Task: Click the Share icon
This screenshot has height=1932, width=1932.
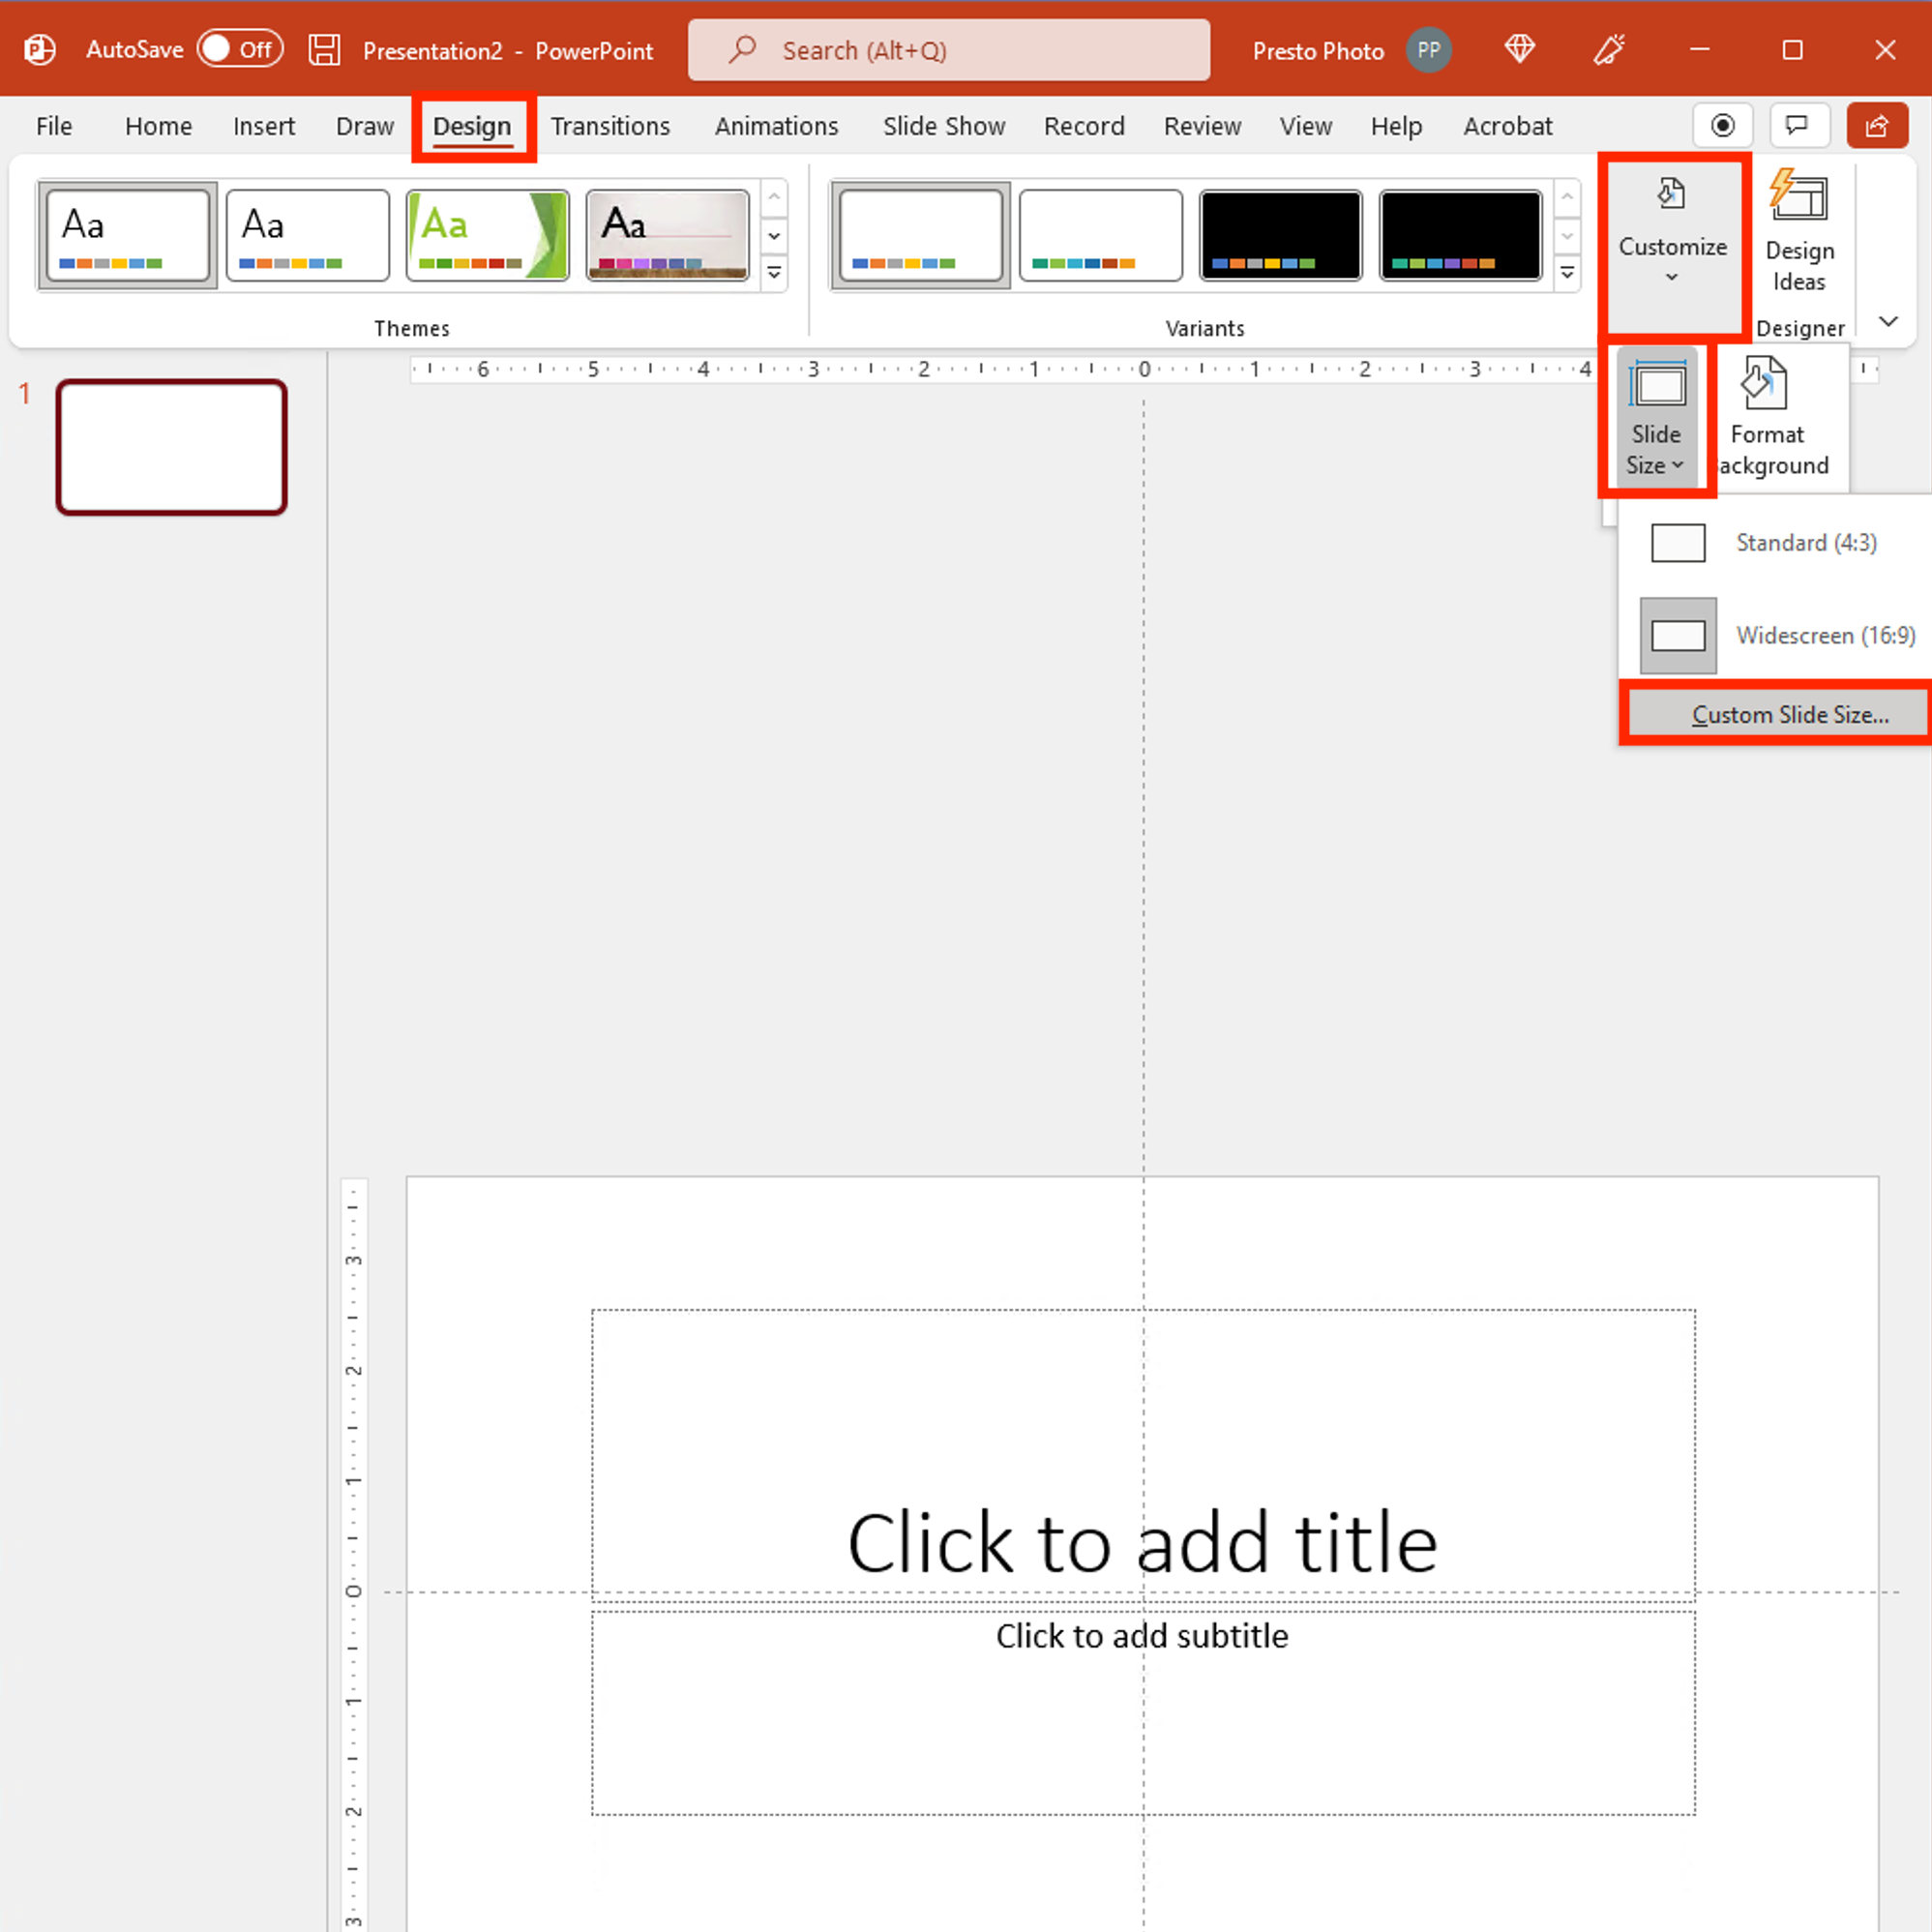Action: click(1877, 125)
